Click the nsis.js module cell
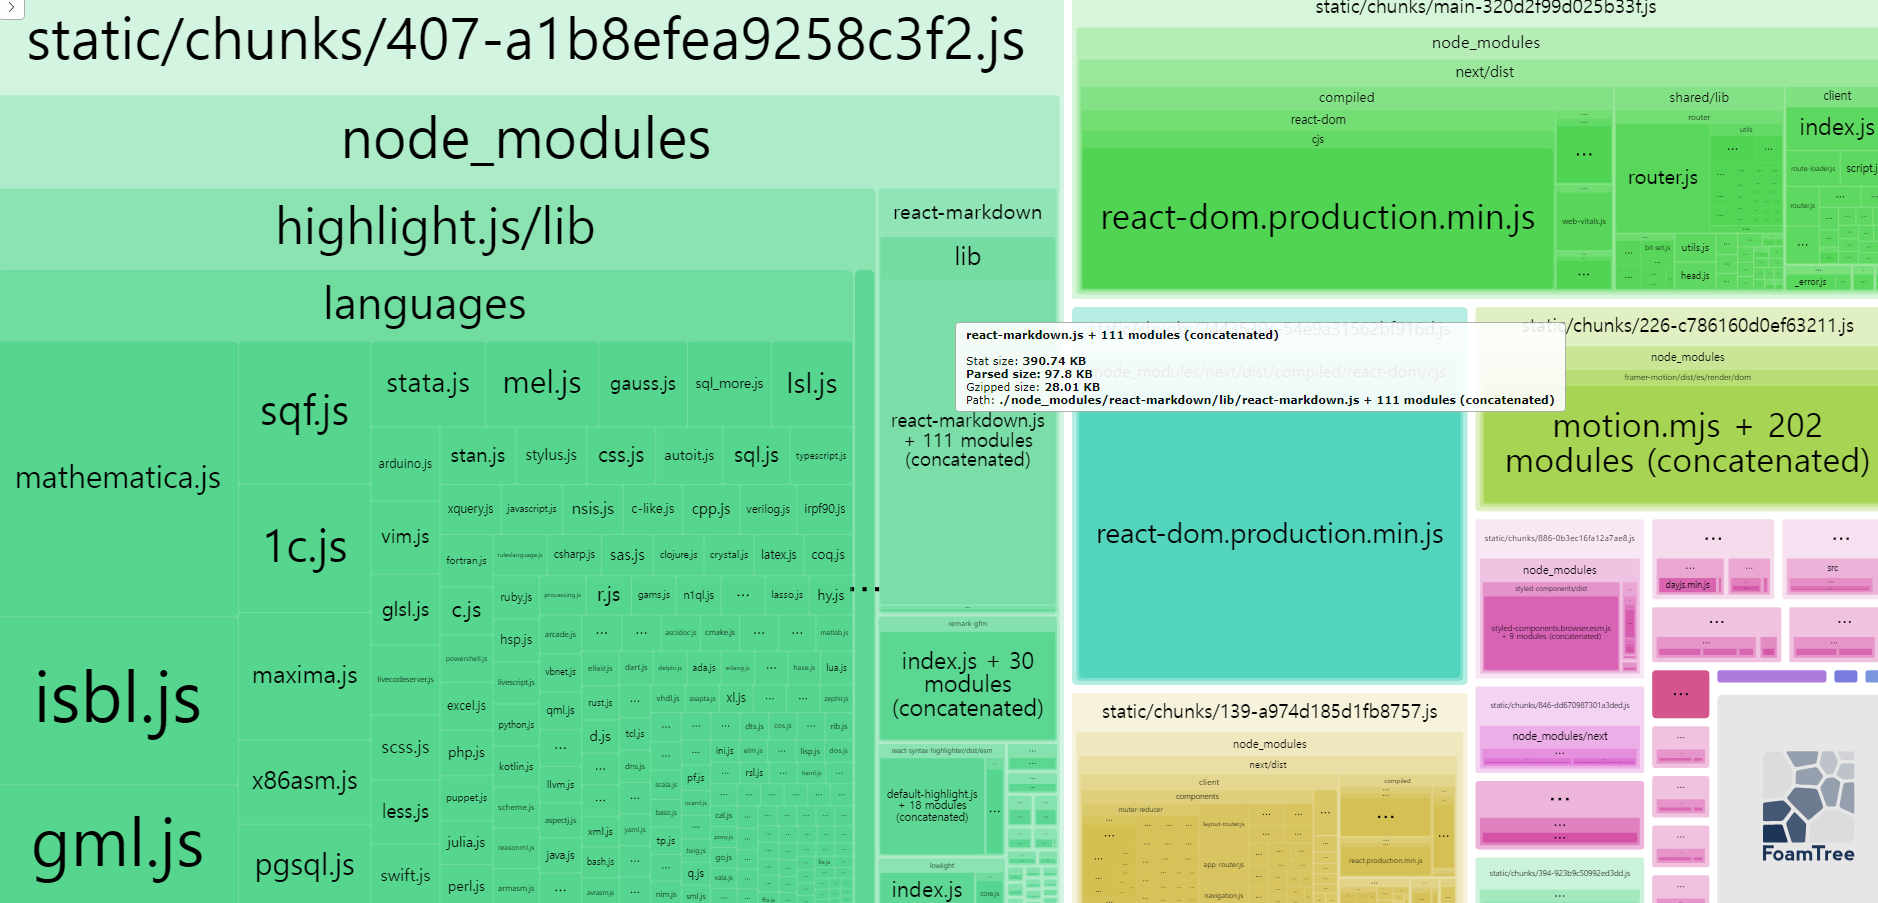 593,509
